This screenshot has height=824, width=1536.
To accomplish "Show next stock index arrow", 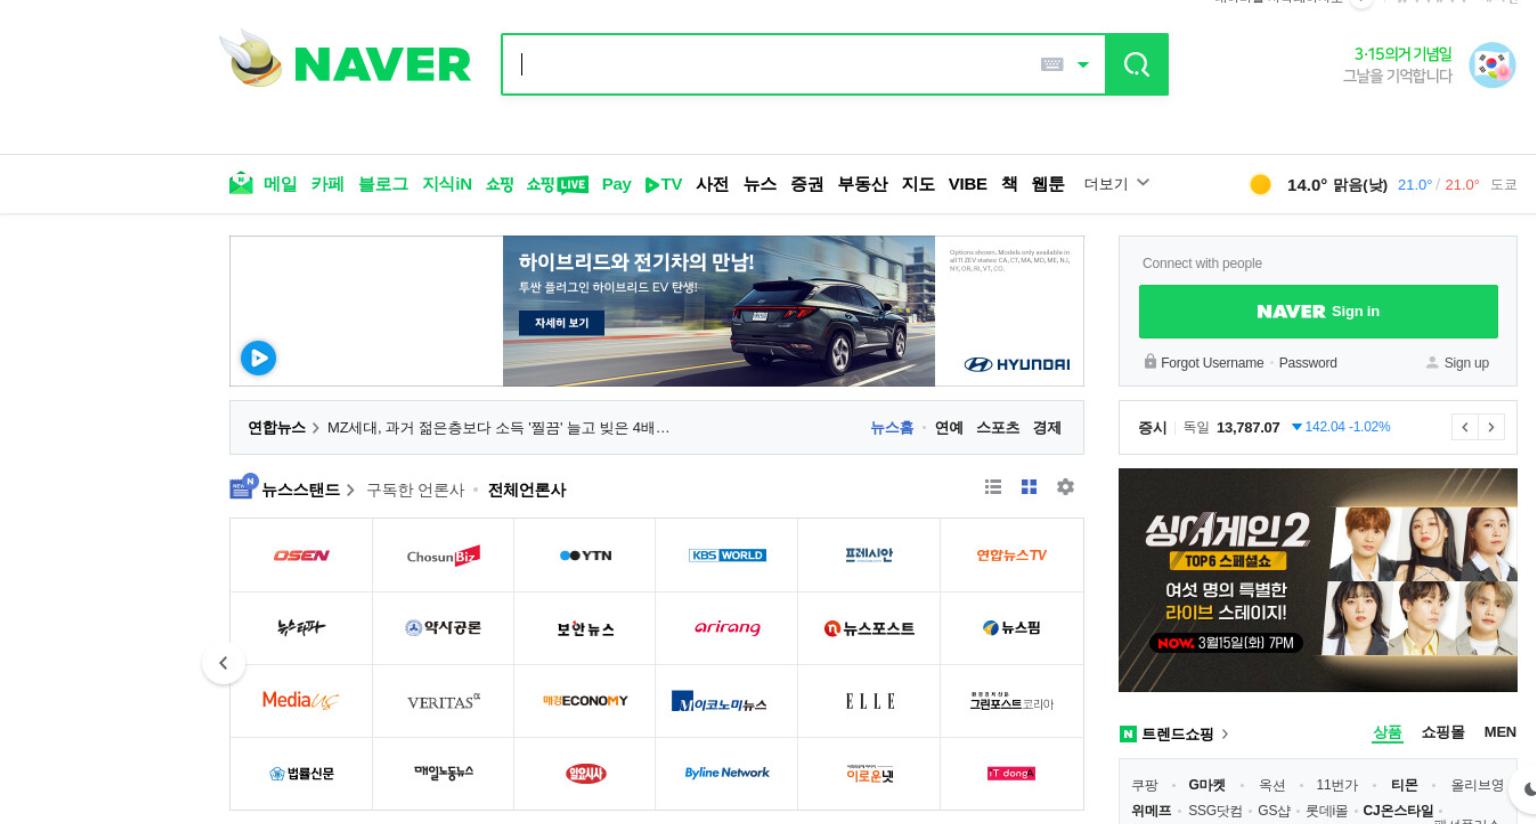I will (1491, 427).
